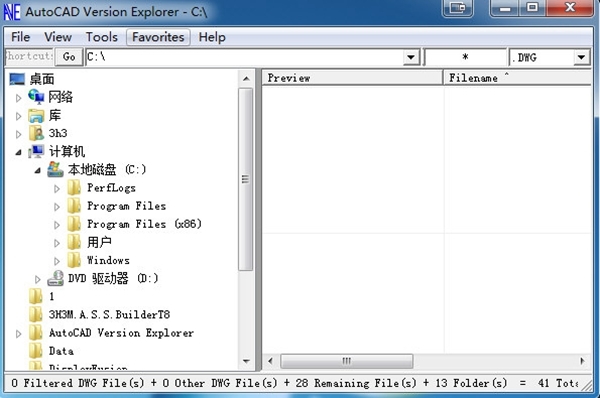
Task: Expand the 3h3 tree node
Action: point(18,134)
